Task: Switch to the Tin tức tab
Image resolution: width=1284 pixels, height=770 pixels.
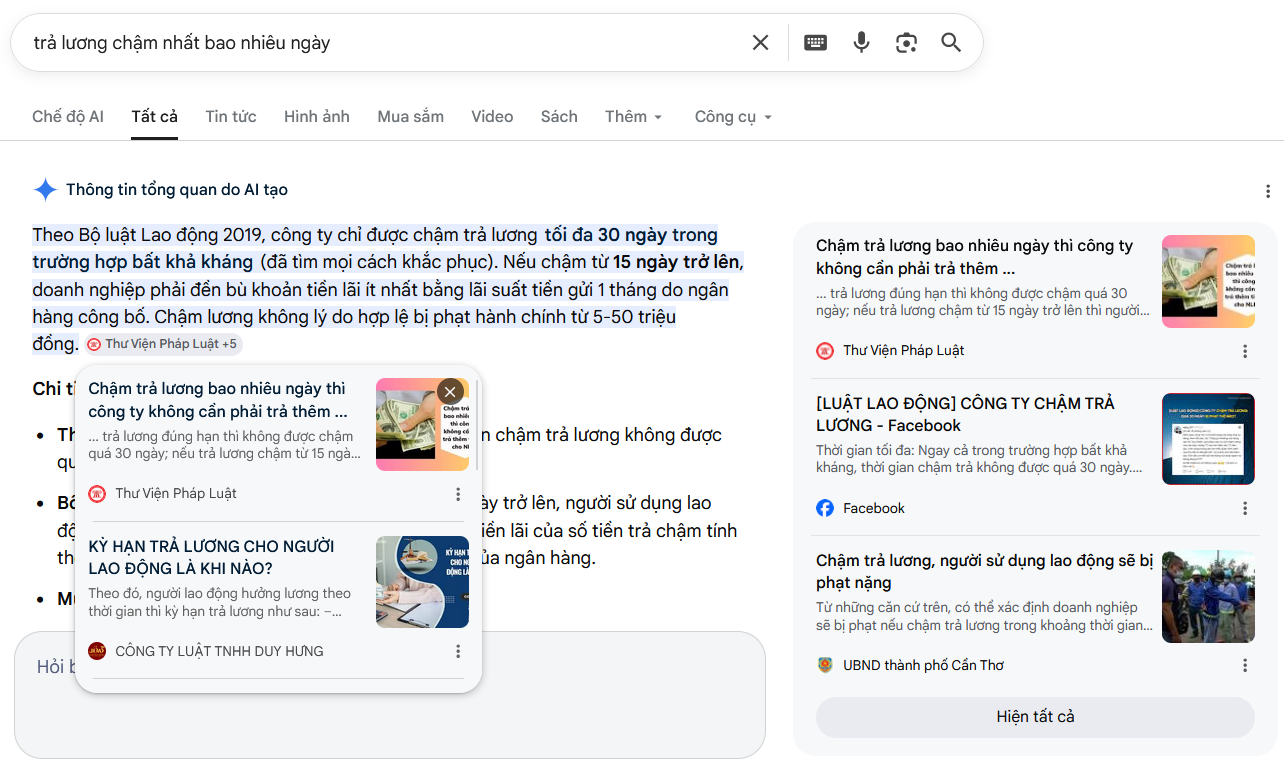Action: pos(231,117)
